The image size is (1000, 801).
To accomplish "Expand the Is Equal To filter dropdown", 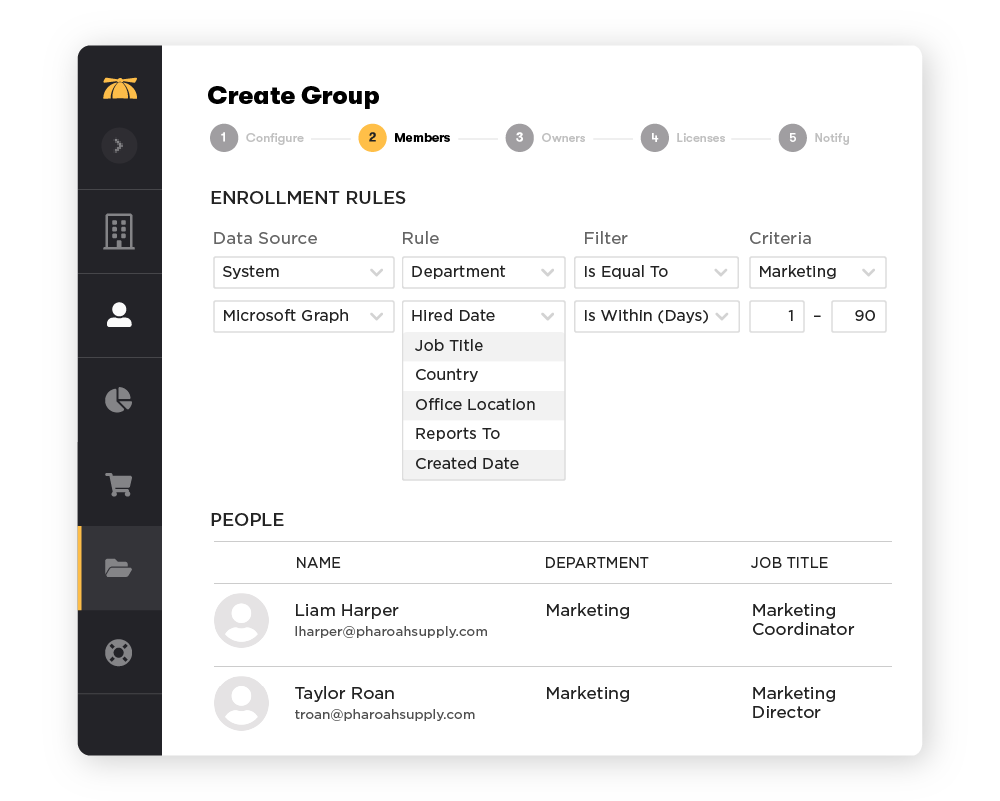I will click(x=656, y=272).
